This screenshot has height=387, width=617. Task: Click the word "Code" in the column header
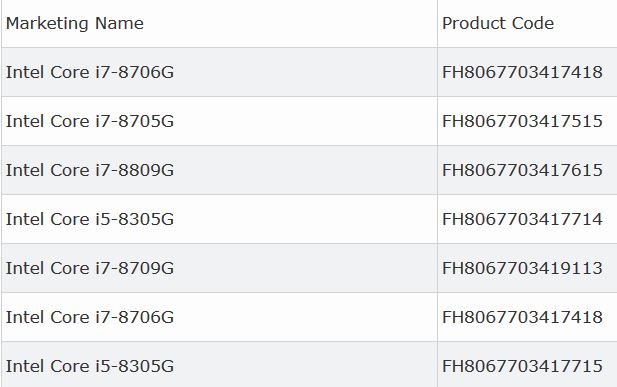pos(527,23)
